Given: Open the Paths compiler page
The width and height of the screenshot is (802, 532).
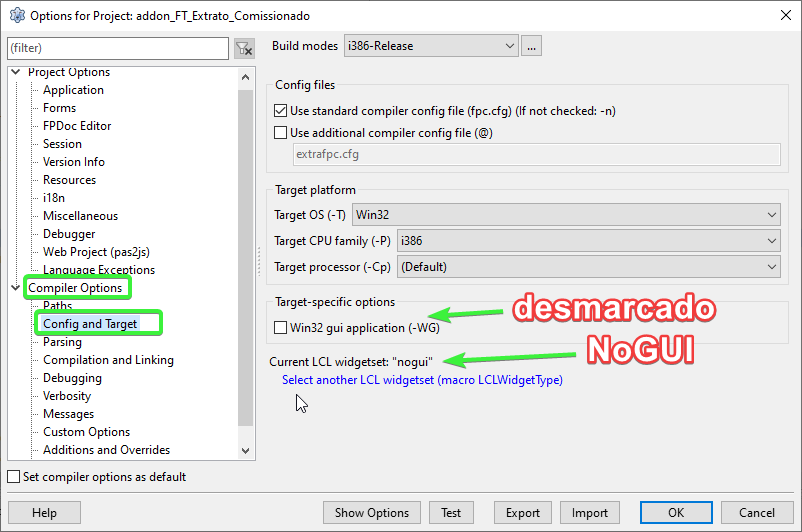Looking at the screenshot, I should [57, 306].
